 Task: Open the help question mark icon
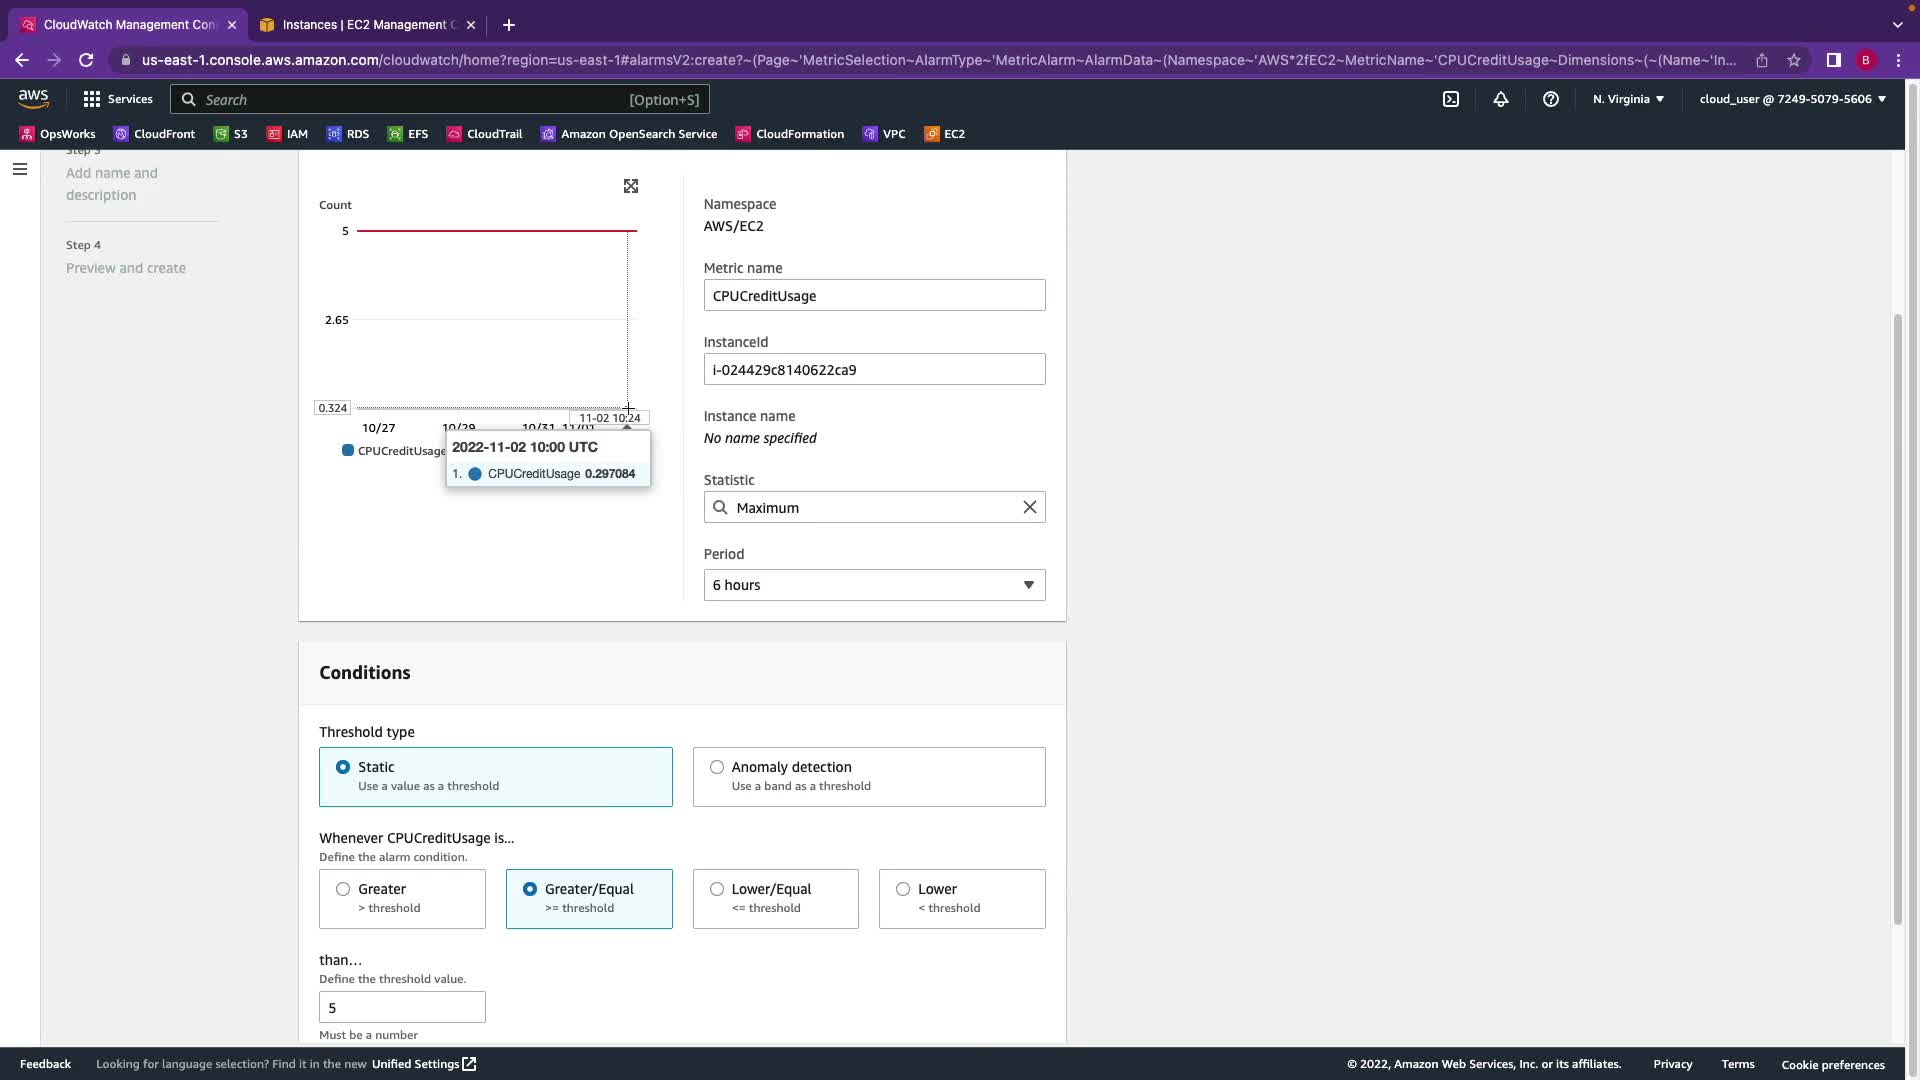click(1551, 99)
